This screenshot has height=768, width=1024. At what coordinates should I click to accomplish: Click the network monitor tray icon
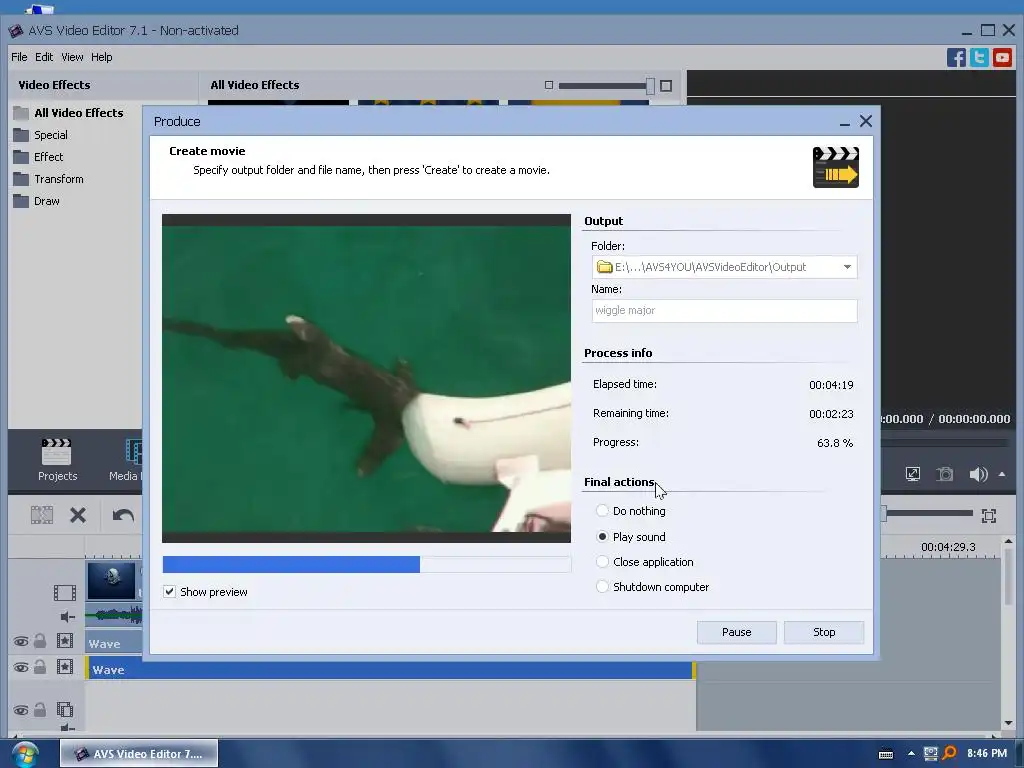(x=931, y=754)
